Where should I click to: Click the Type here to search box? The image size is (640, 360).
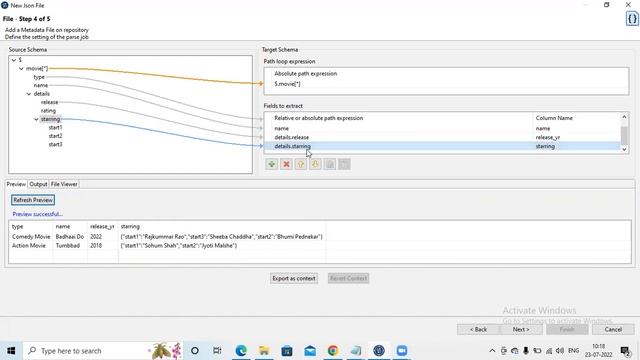tap(102, 351)
